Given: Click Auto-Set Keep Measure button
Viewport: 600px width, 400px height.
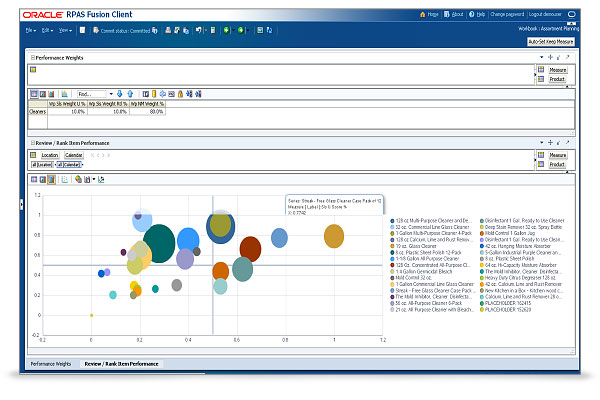Looking at the screenshot, I should pyautogui.click(x=551, y=42).
